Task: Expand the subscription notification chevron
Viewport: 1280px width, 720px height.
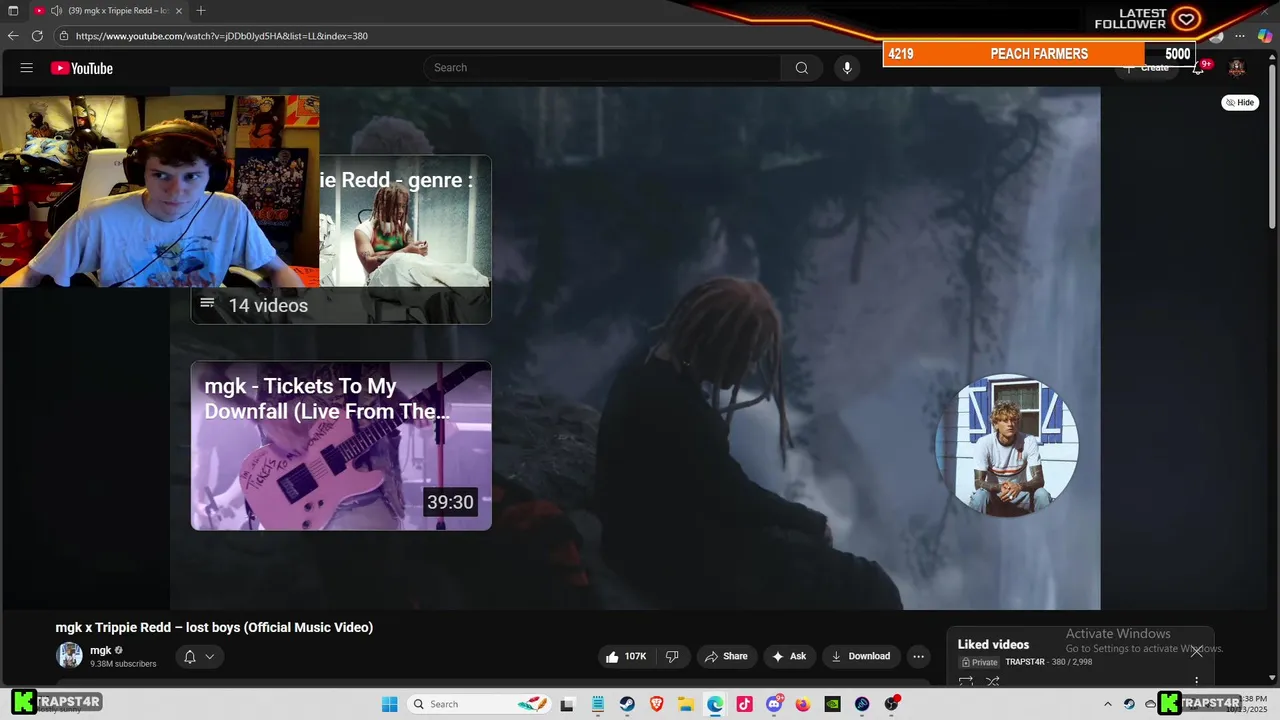Action: pyautogui.click(x=210, y=657)
